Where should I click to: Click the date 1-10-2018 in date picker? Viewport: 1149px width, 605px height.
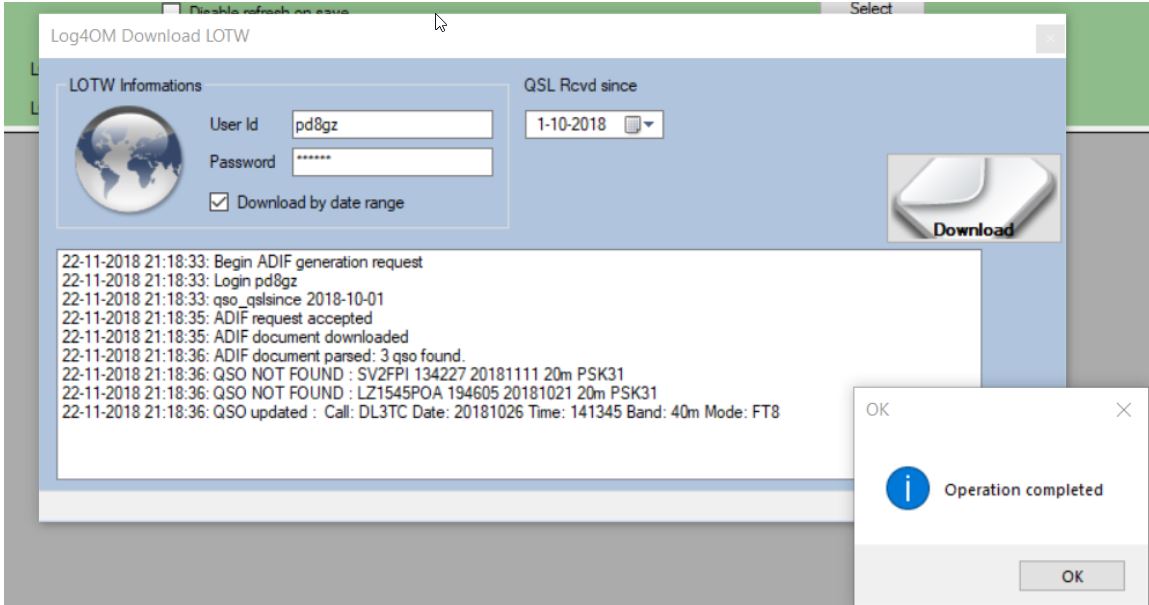tap(572, 125)
